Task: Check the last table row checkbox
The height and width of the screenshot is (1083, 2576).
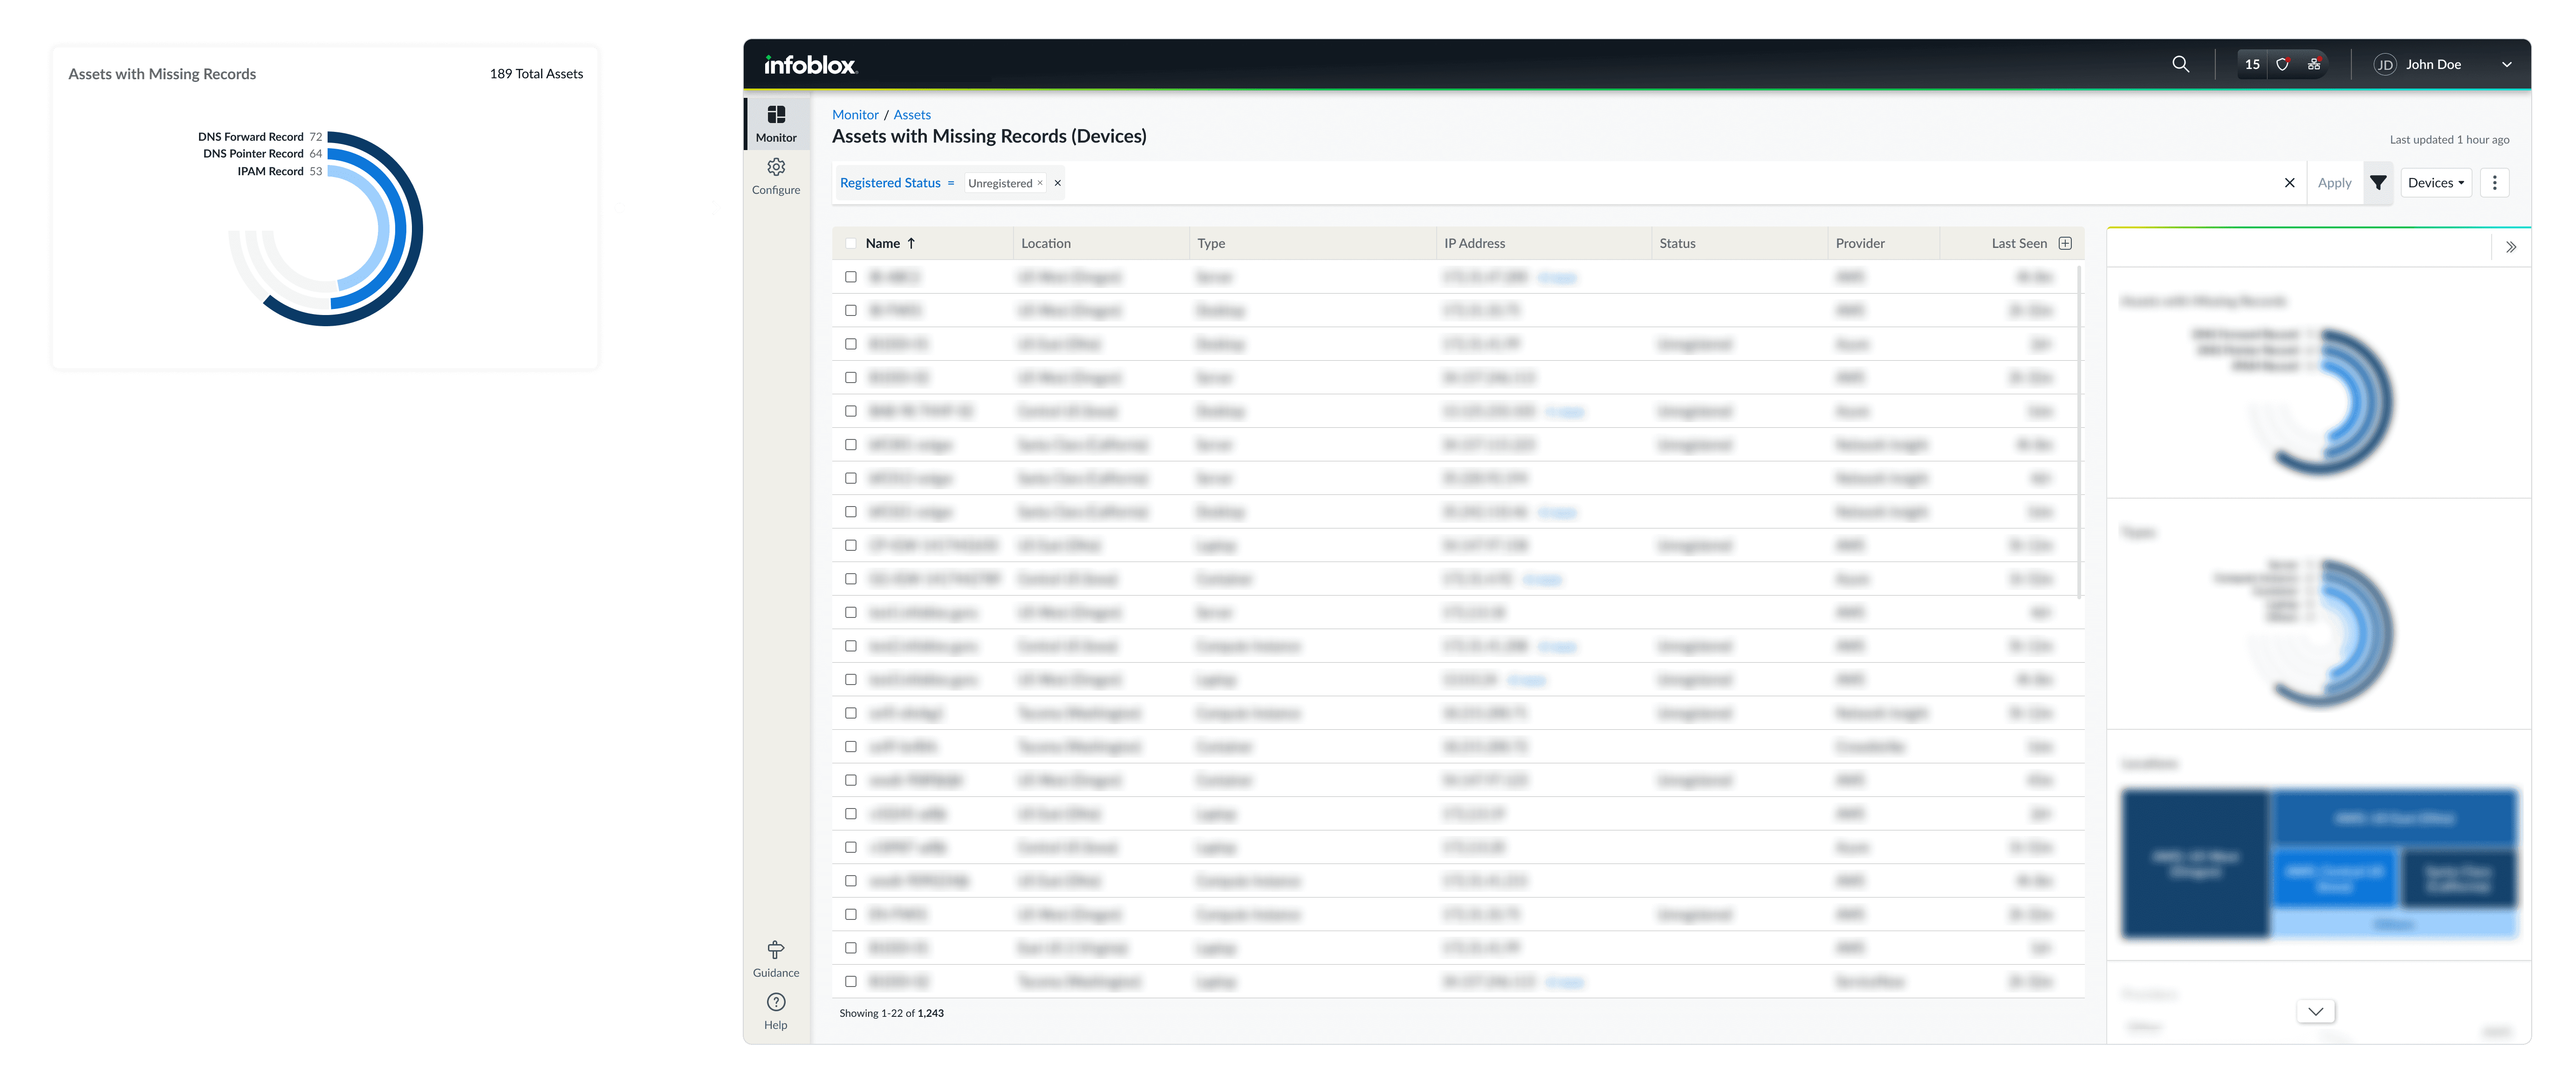Action: (x=850, y=981)
